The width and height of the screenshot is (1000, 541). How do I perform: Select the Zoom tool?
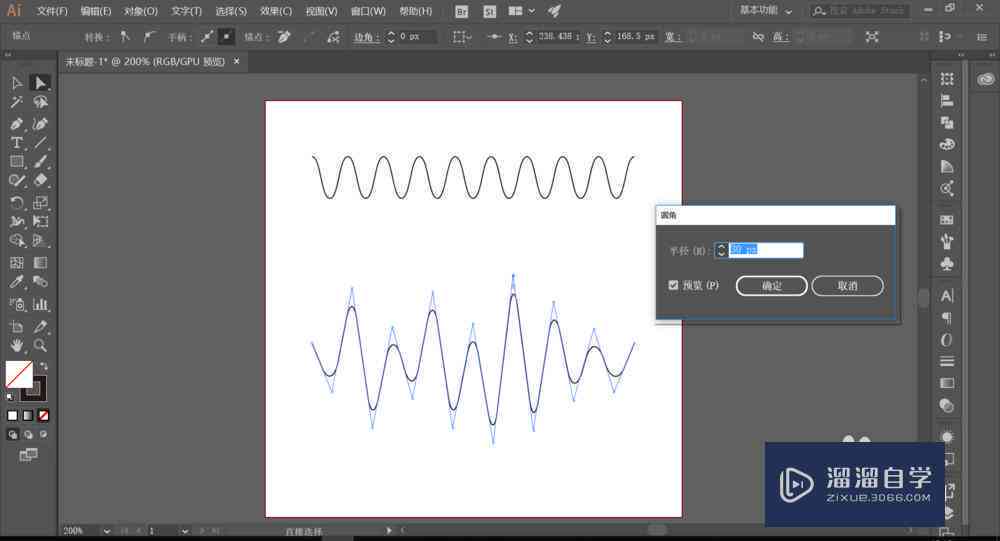(40, 346)
